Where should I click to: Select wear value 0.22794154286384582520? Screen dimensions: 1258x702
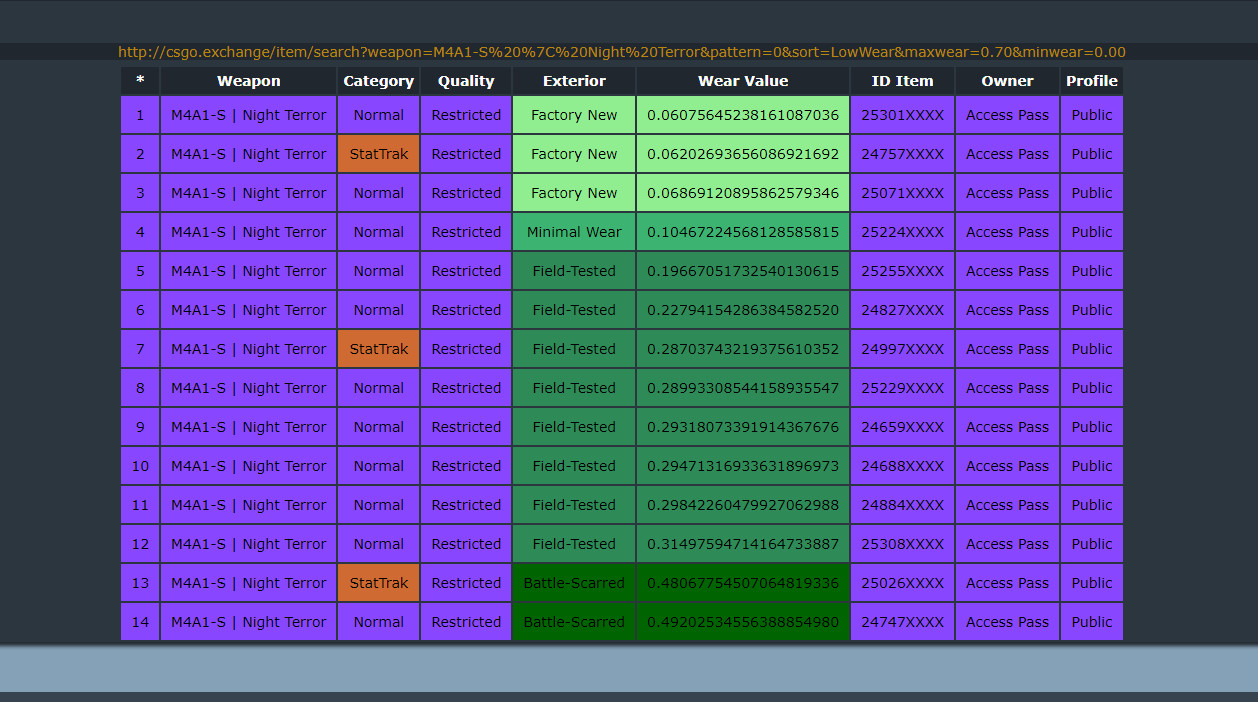743,310
